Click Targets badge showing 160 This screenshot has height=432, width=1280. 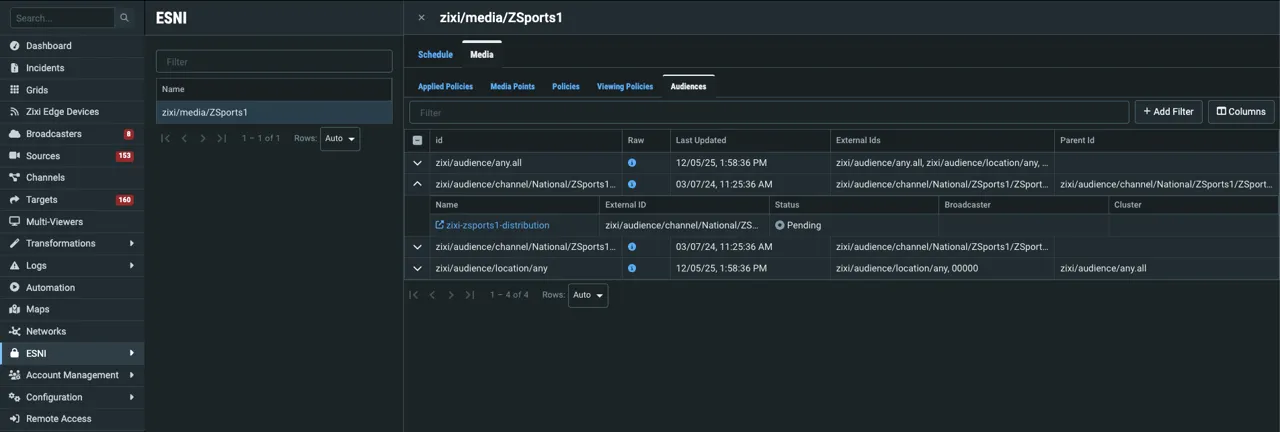pos(125,200)
